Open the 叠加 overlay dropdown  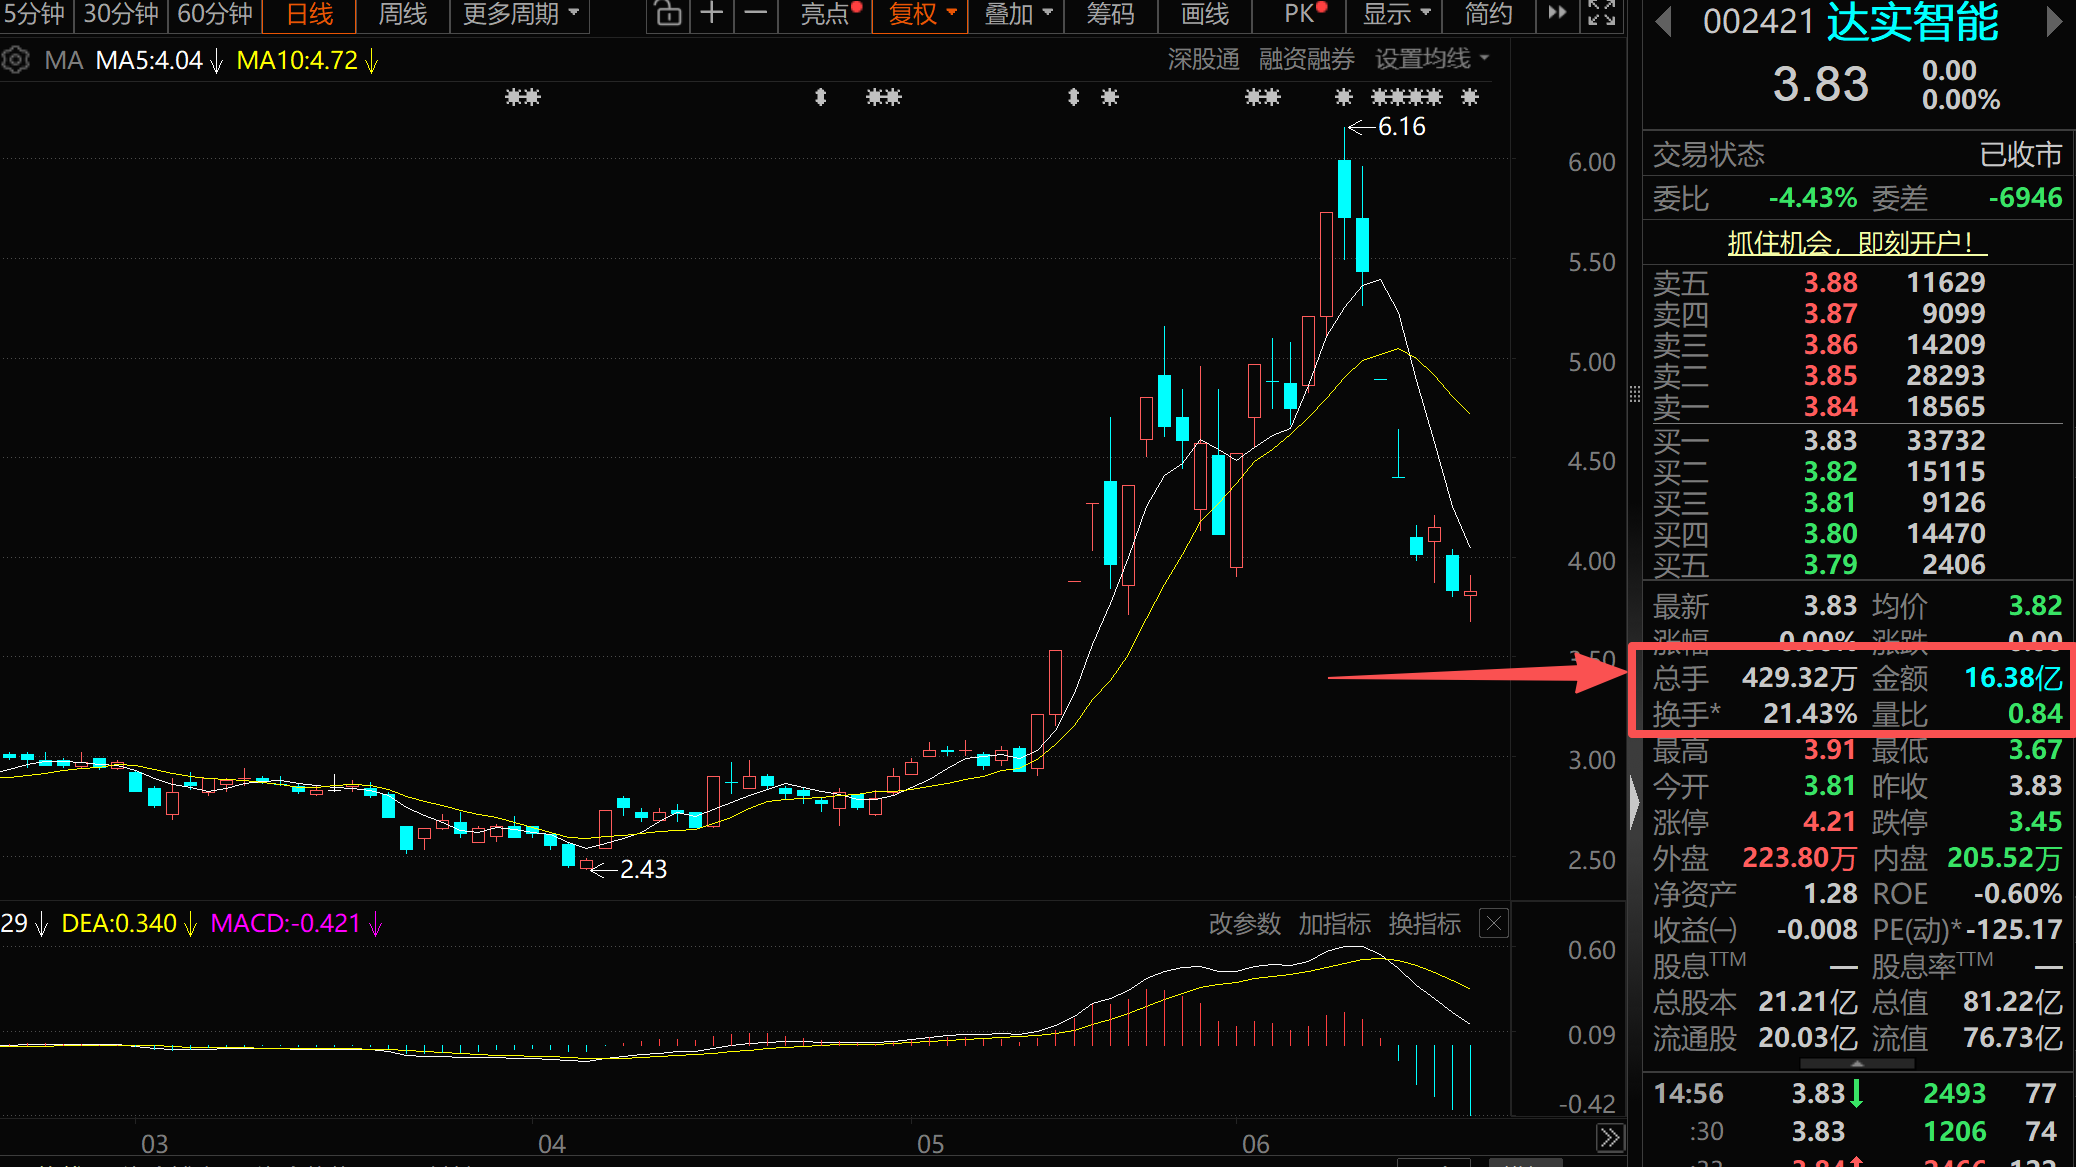(1018, 14)
